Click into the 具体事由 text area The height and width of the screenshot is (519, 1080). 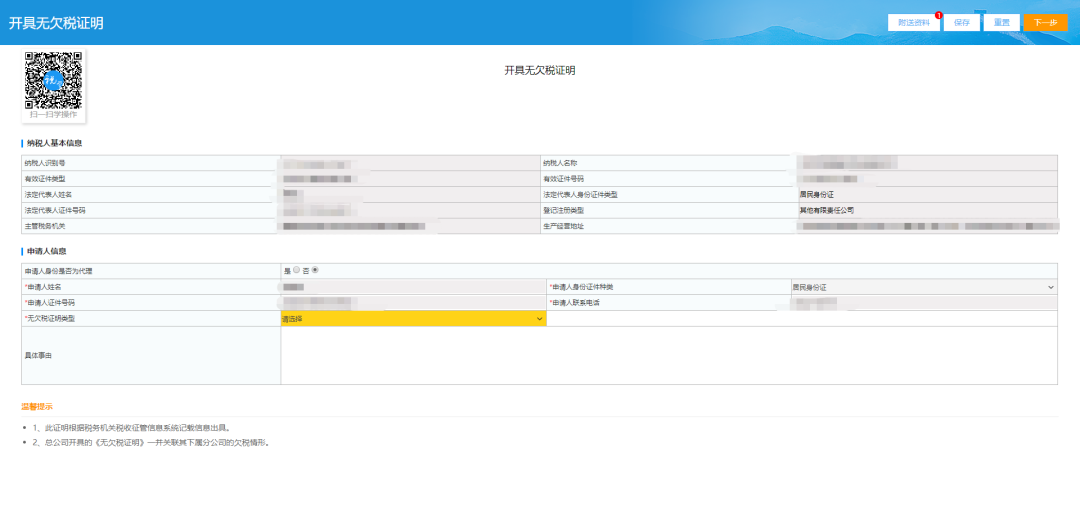coord(668,355)
